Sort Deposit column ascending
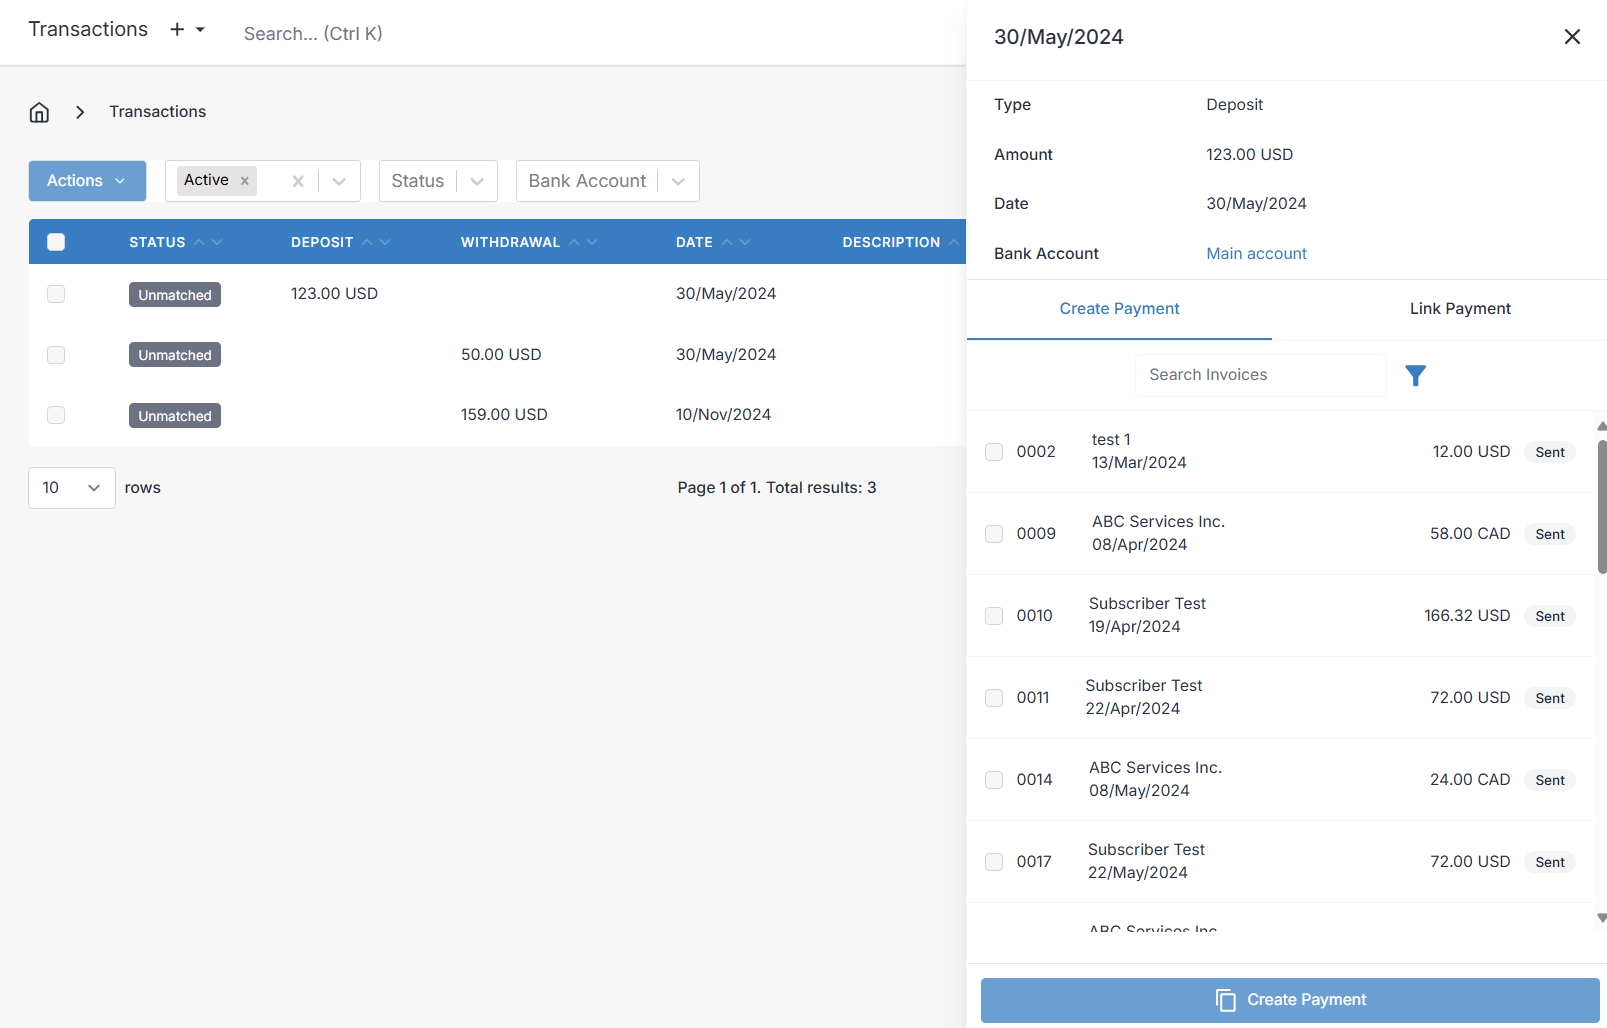The width and height of the screenshot is (1607, 1028). tap(367, 242)
